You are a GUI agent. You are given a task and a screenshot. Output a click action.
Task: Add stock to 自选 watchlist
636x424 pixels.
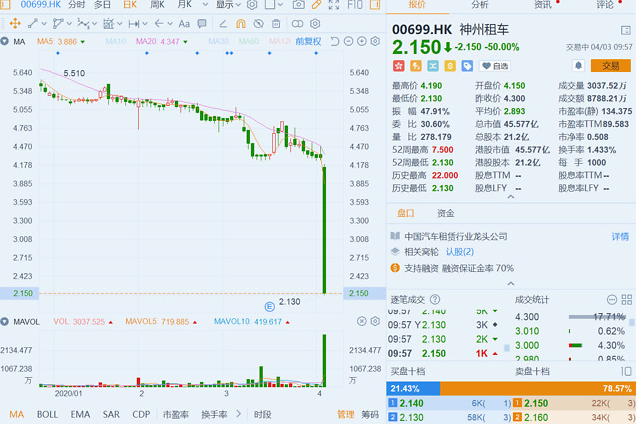point(495,66)
